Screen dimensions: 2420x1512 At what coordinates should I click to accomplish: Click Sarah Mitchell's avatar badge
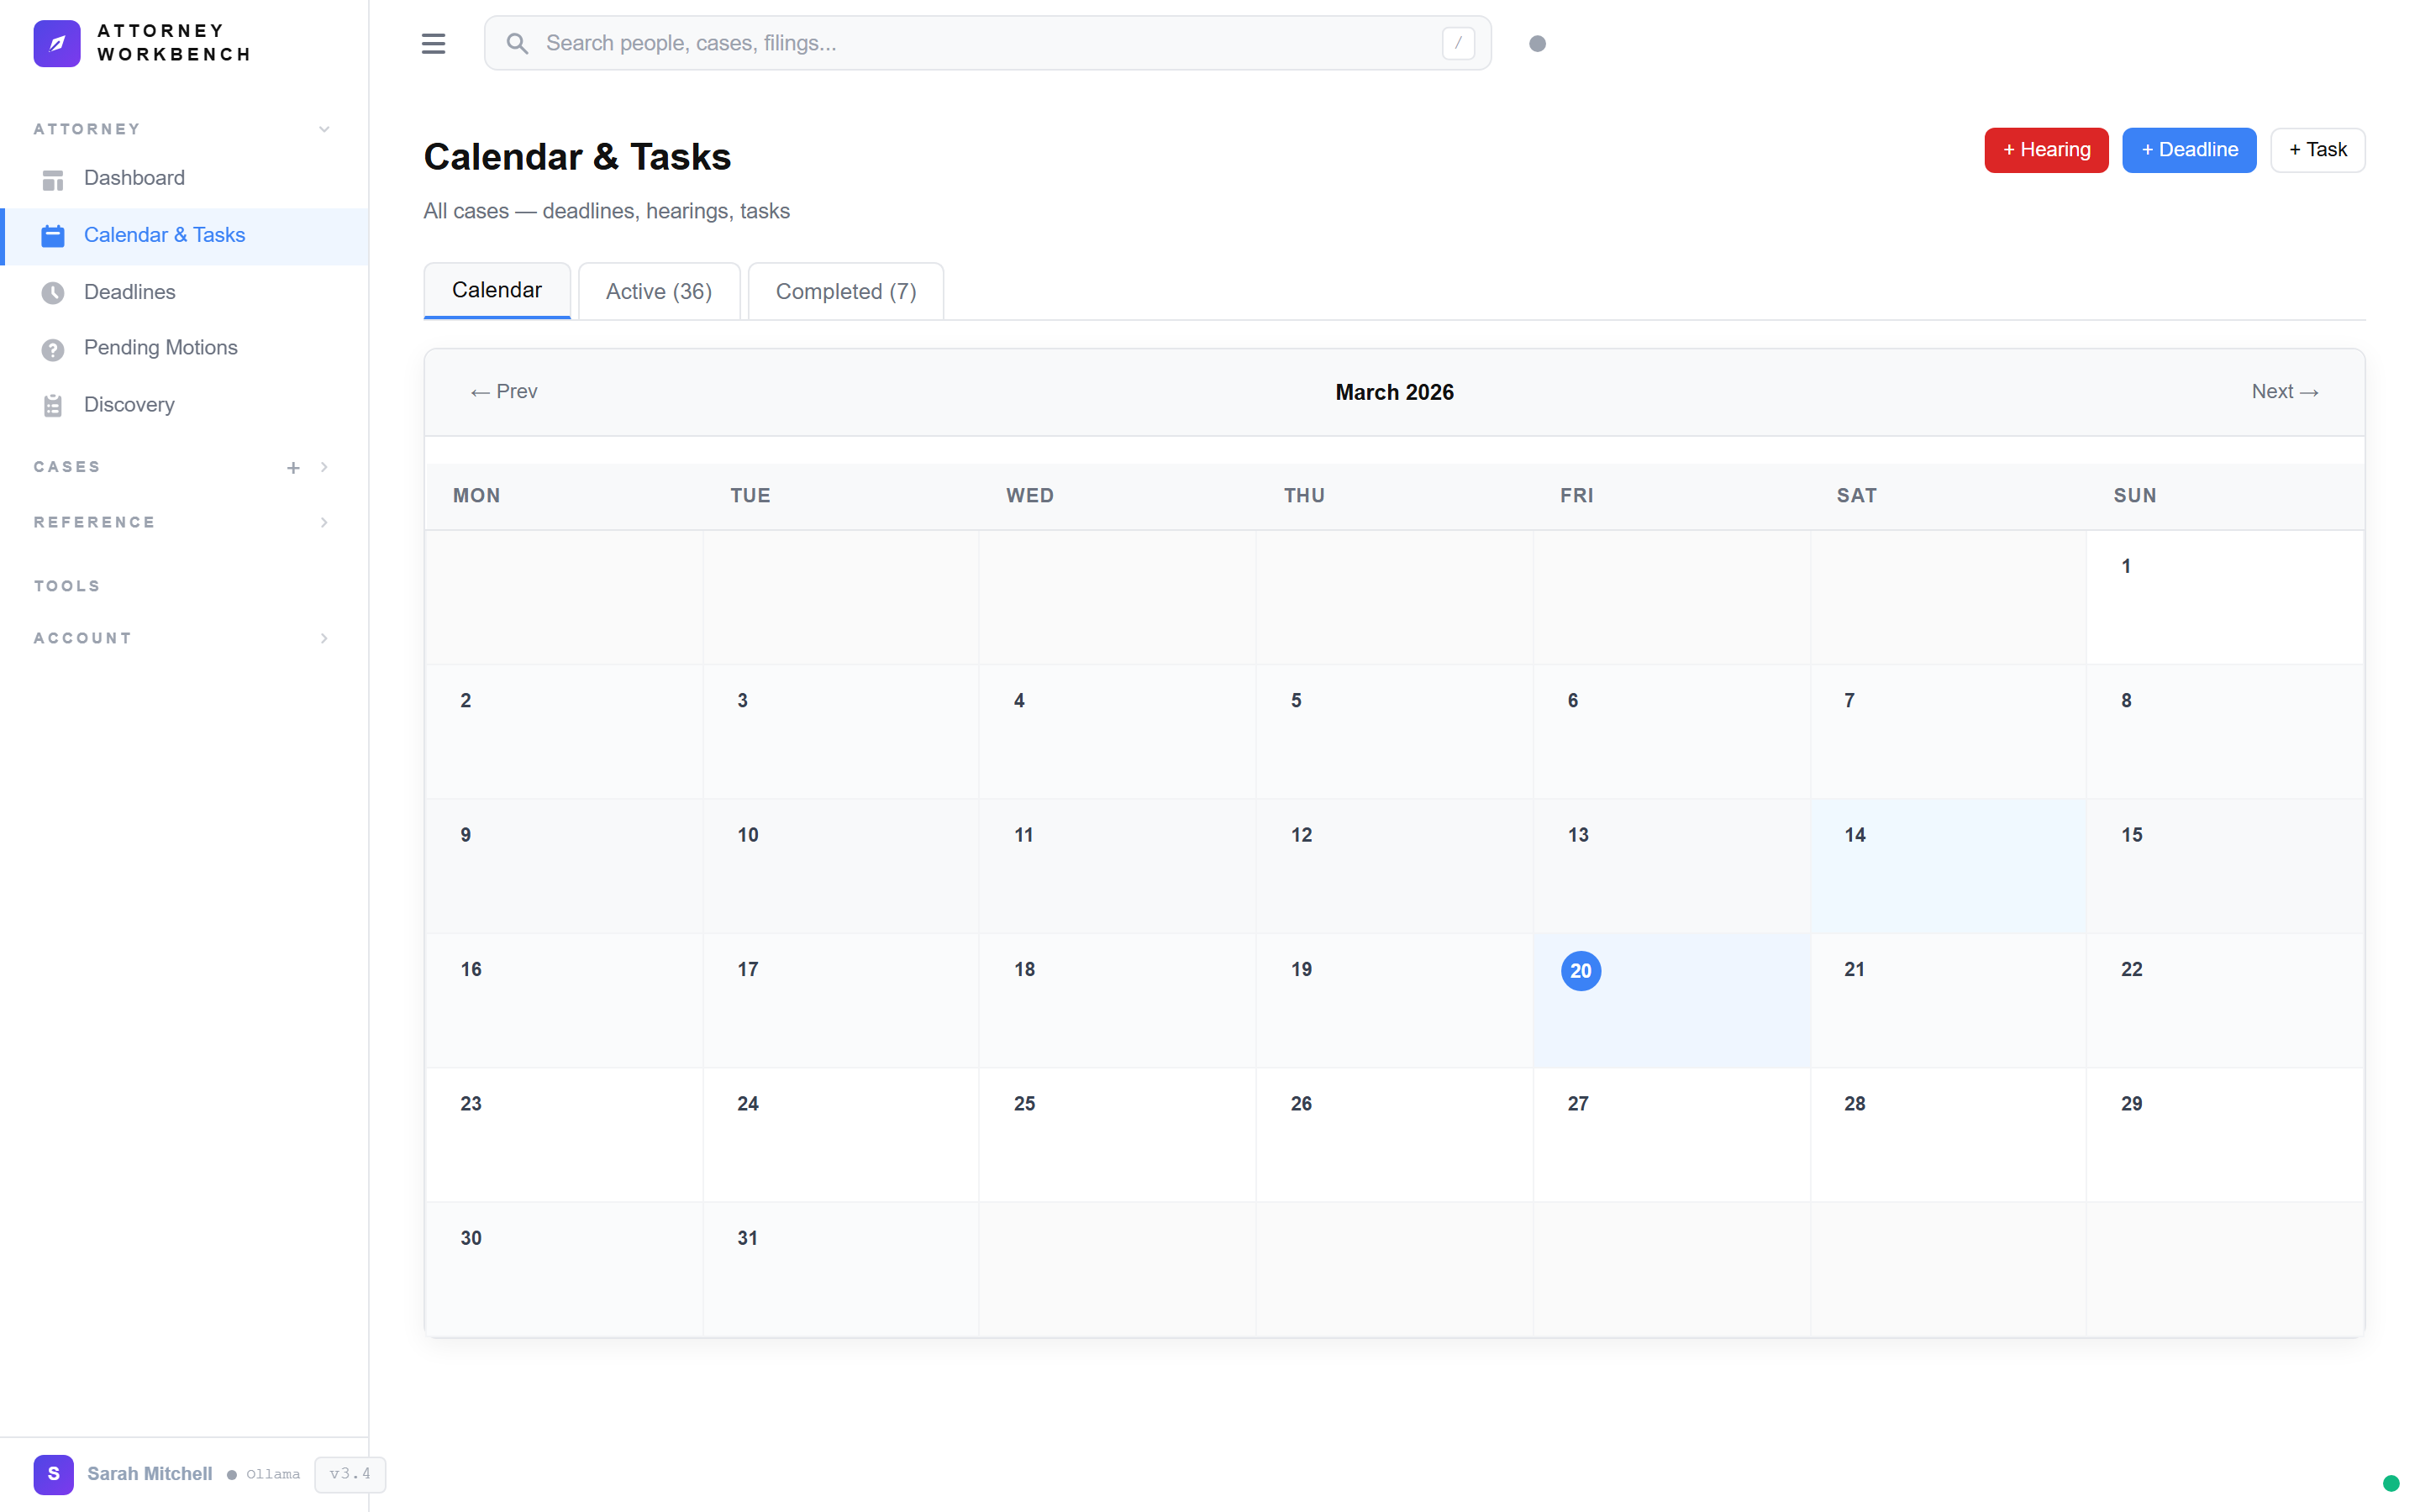tap(54, 1474)
